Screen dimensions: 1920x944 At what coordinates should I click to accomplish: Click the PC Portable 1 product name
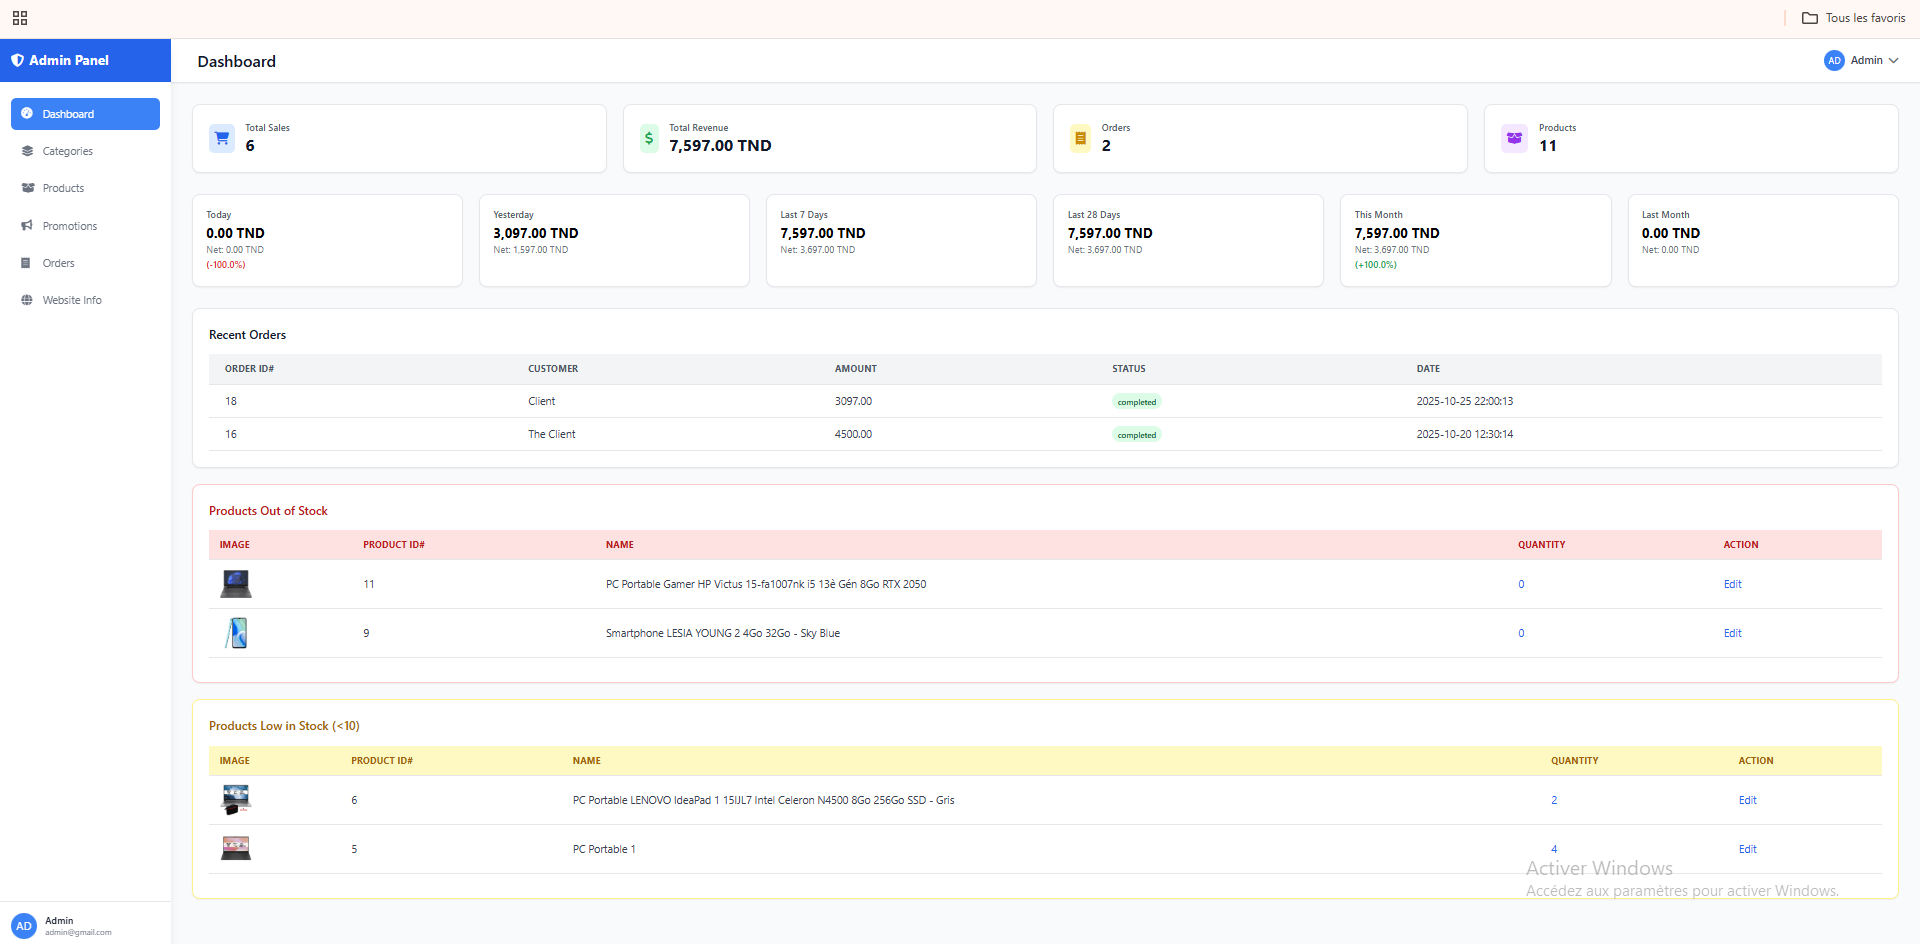604,849
